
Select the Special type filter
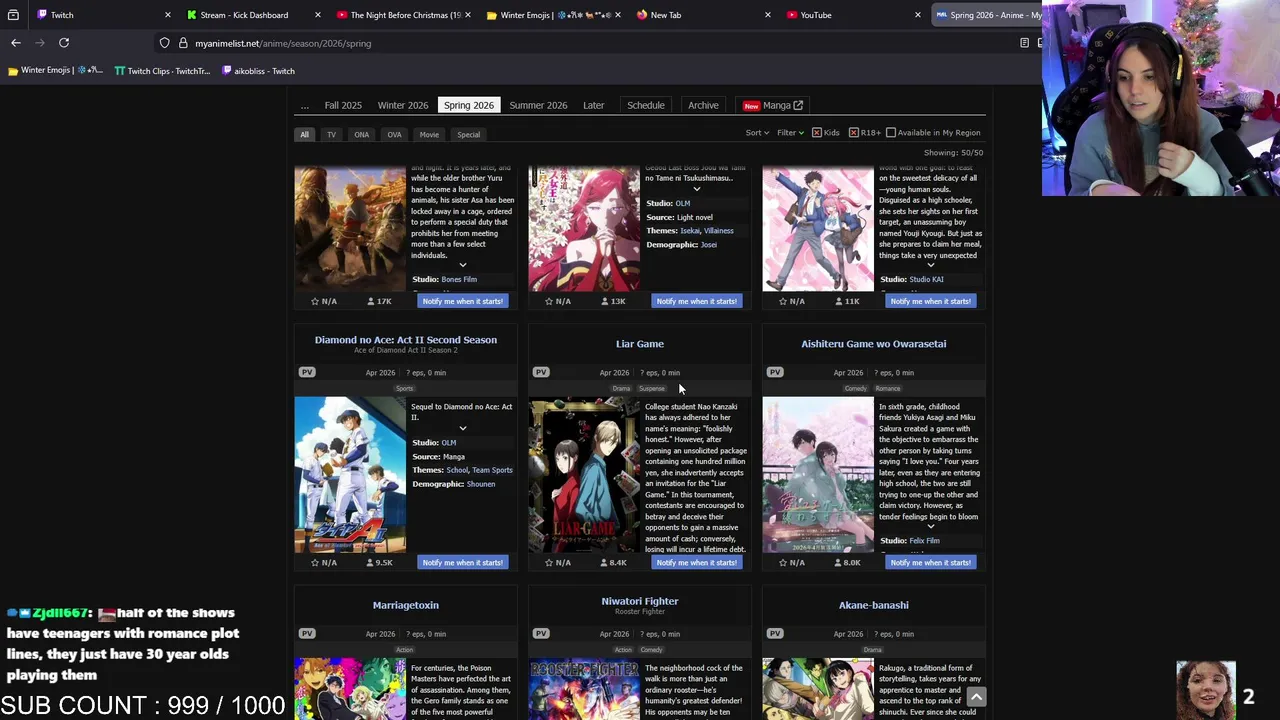[x=468, y=134]
